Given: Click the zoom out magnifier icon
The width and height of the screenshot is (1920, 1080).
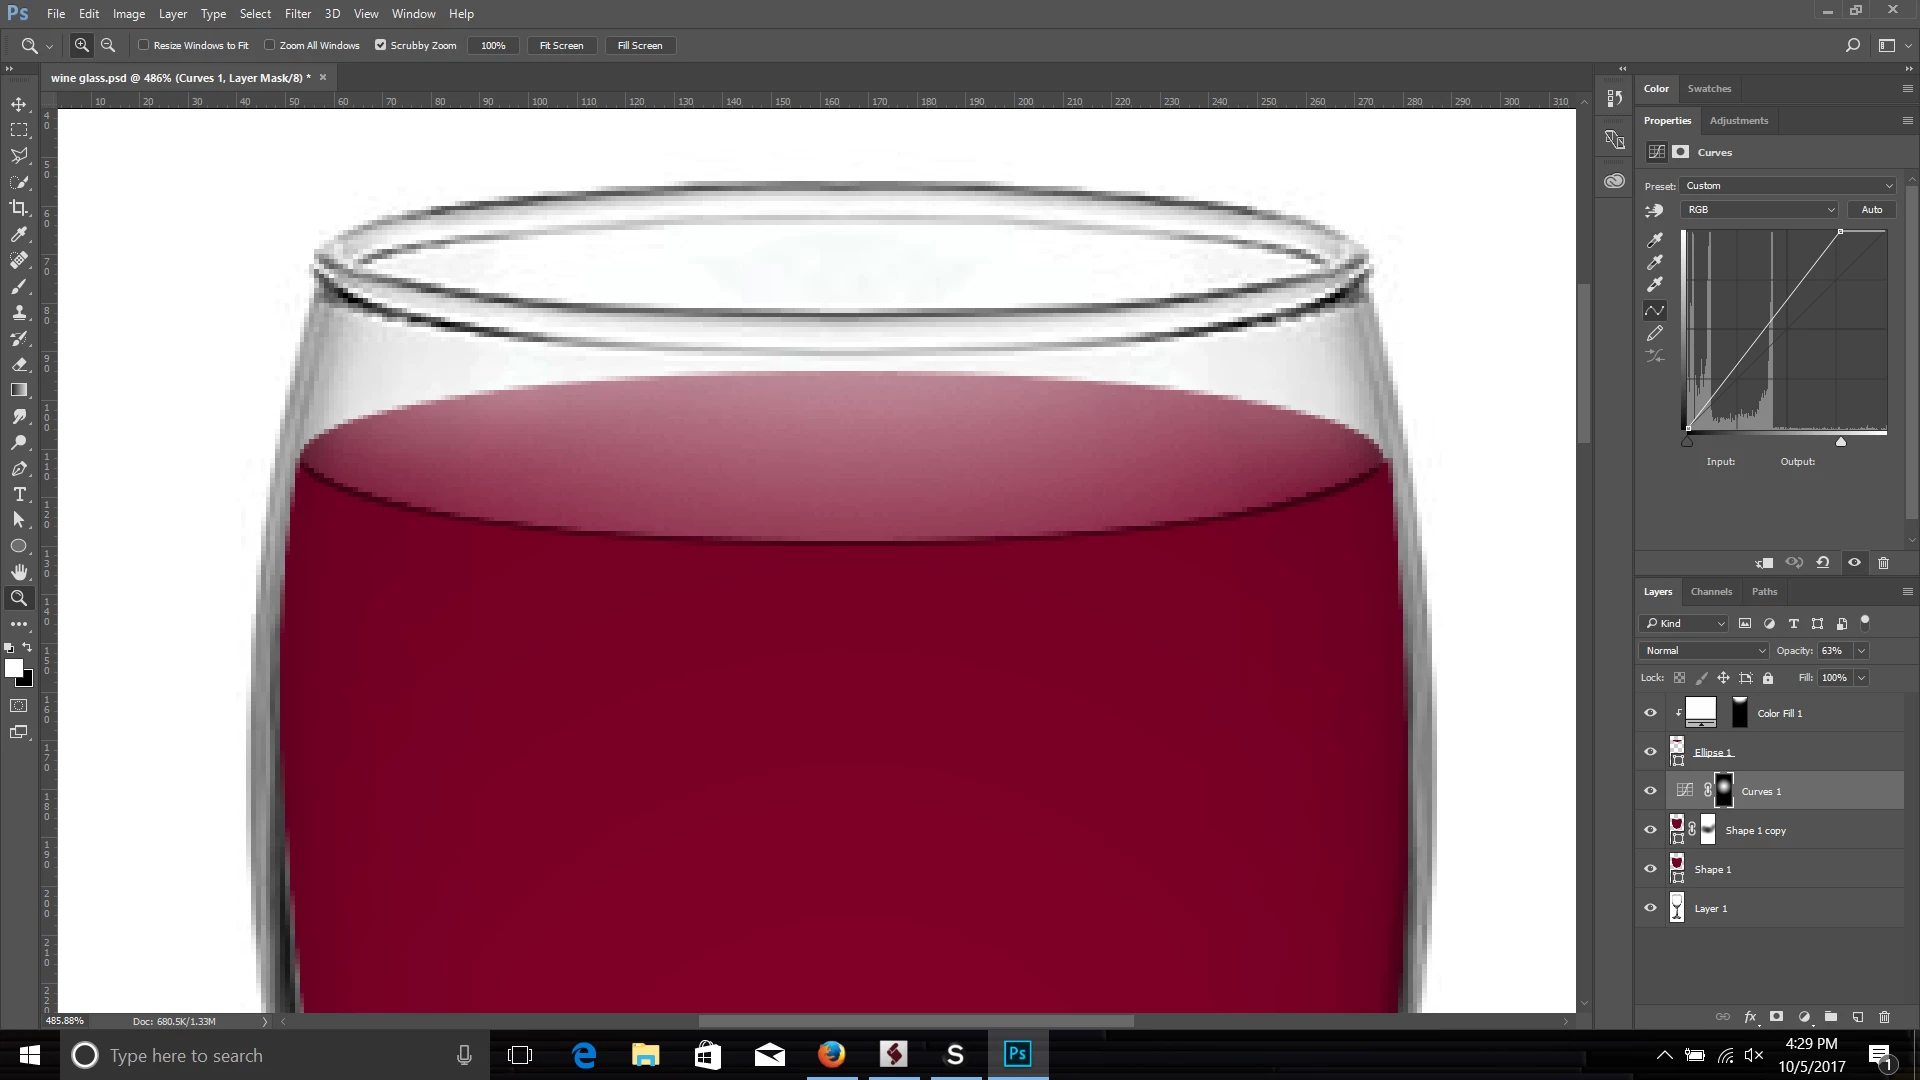Looking at the screenshot, I should tap(108, 45).
